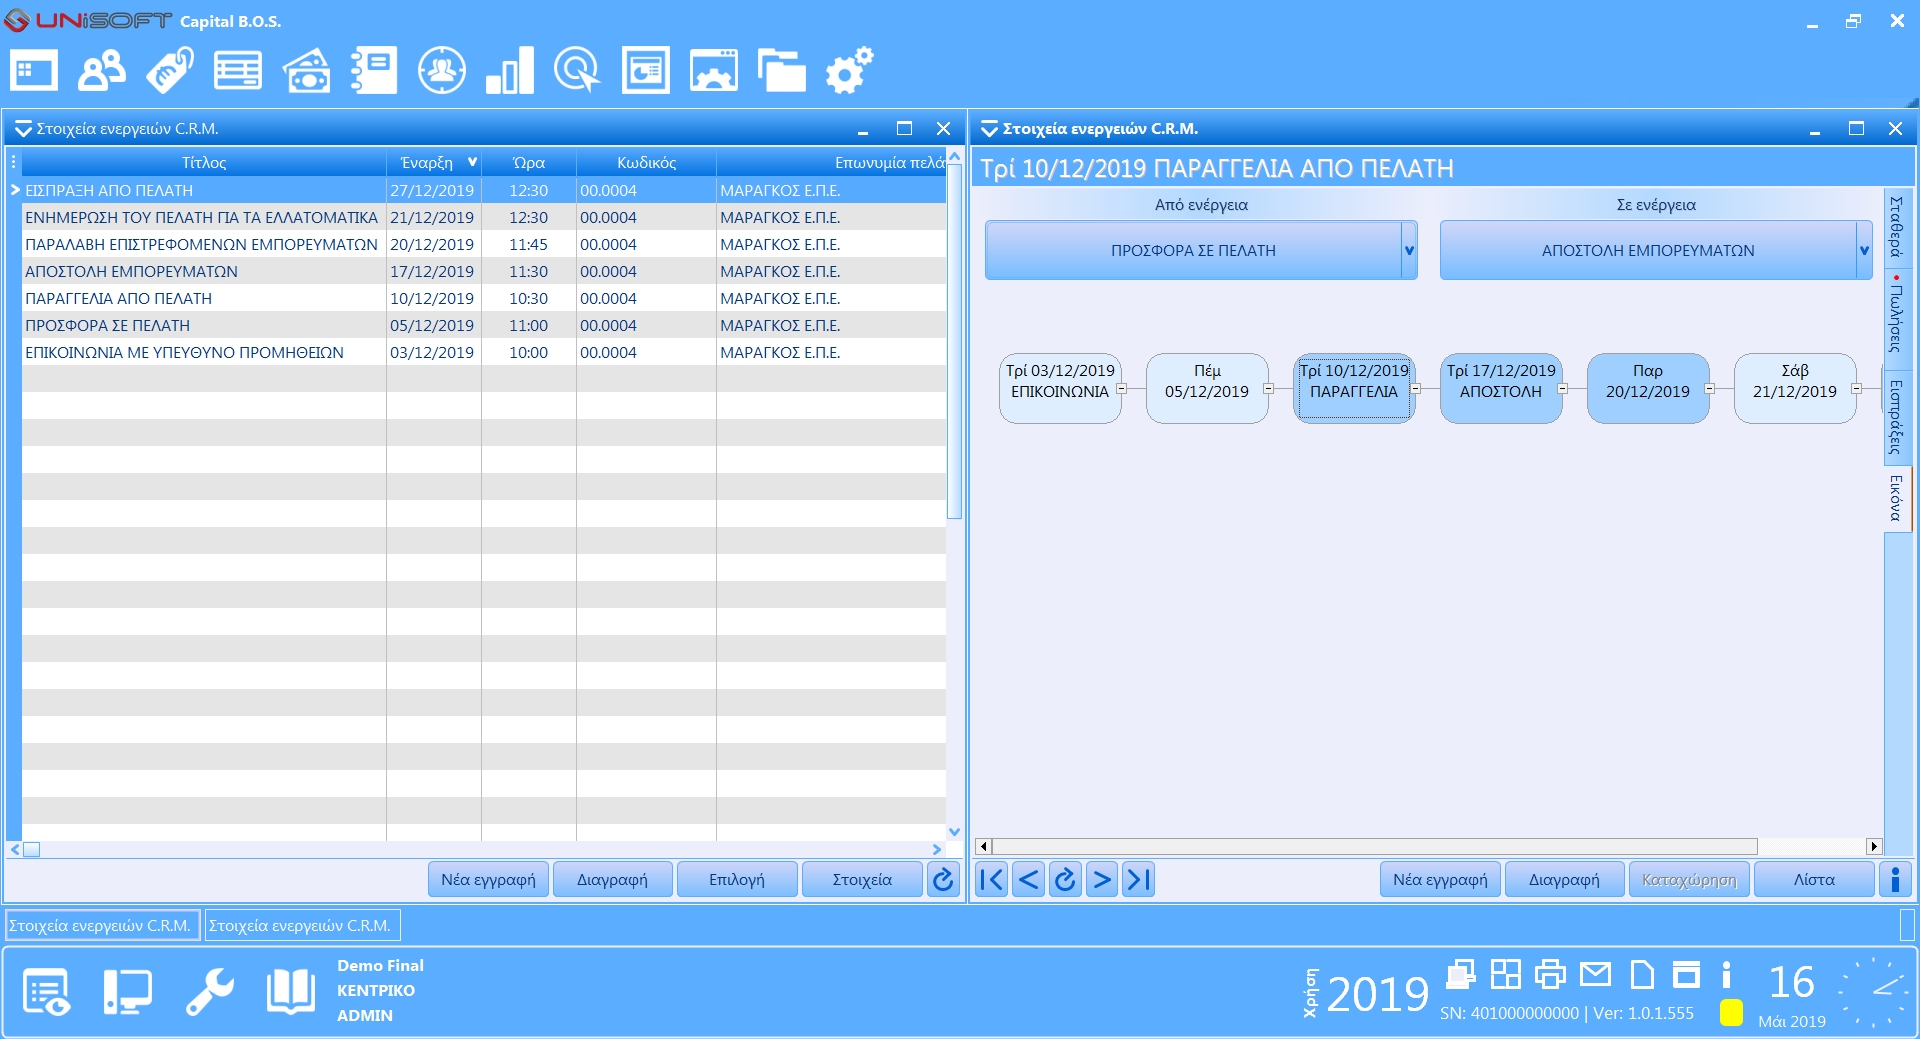
Task: Switch to the Πωλήσεις side tab
Action: [x=1897, y=319]
